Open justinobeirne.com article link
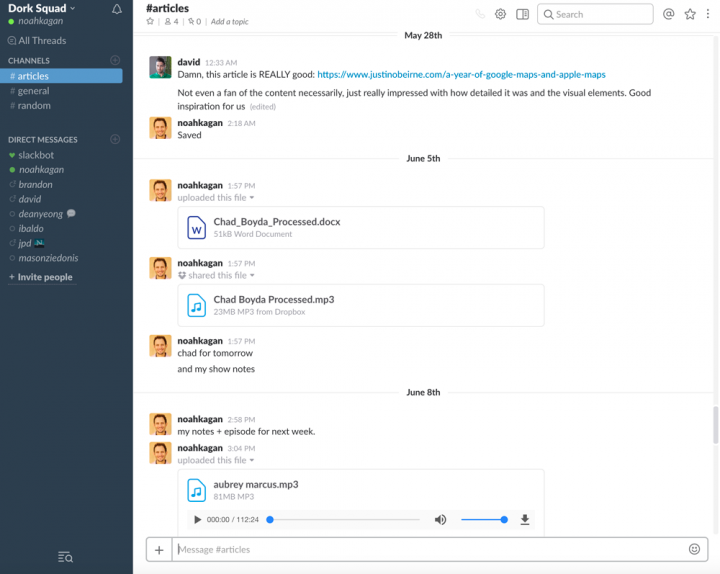The image size is (720, 574). 461,74
